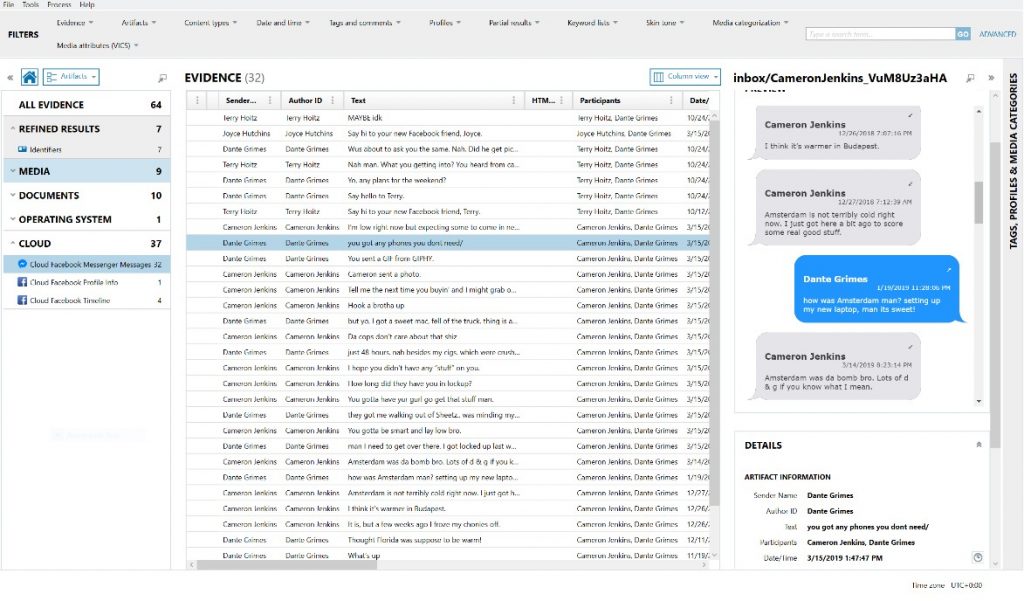Open the Skin tone filter
This screenshot has width=1024, height=601.
[x=665, y=23]
